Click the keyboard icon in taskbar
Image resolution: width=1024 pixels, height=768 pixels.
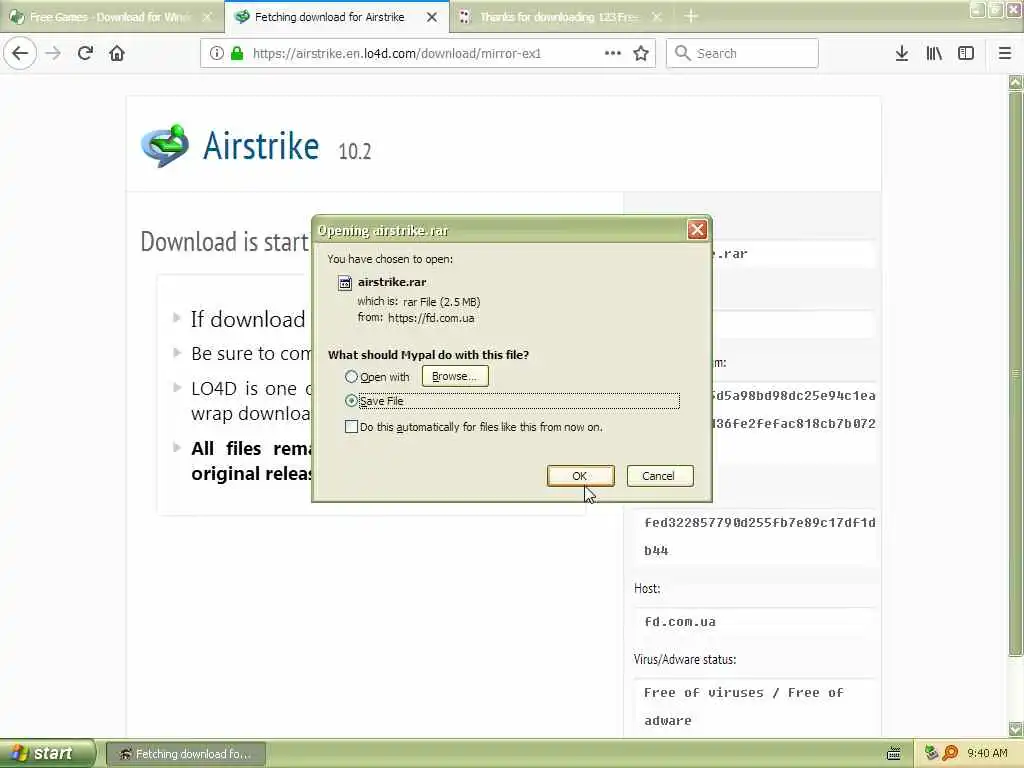tap(894, 754)
